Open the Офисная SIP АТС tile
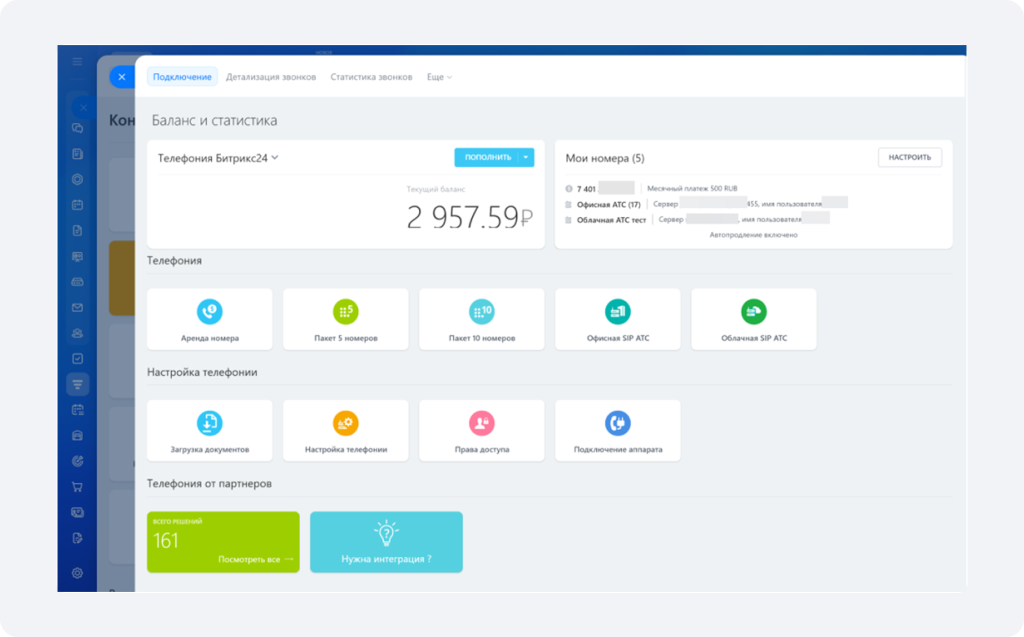The height and width of the screenshot is (637, 1024). tap(618, 319)
